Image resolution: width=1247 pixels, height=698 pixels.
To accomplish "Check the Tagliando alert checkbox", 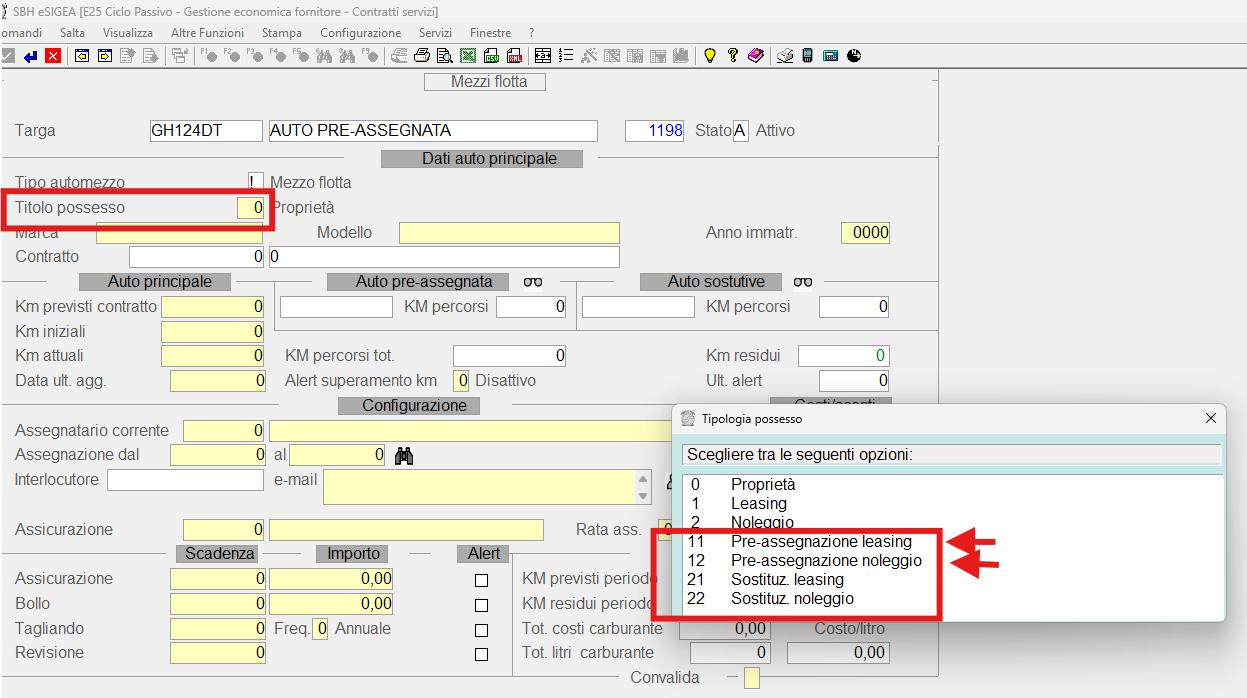I will click(481, 630).
